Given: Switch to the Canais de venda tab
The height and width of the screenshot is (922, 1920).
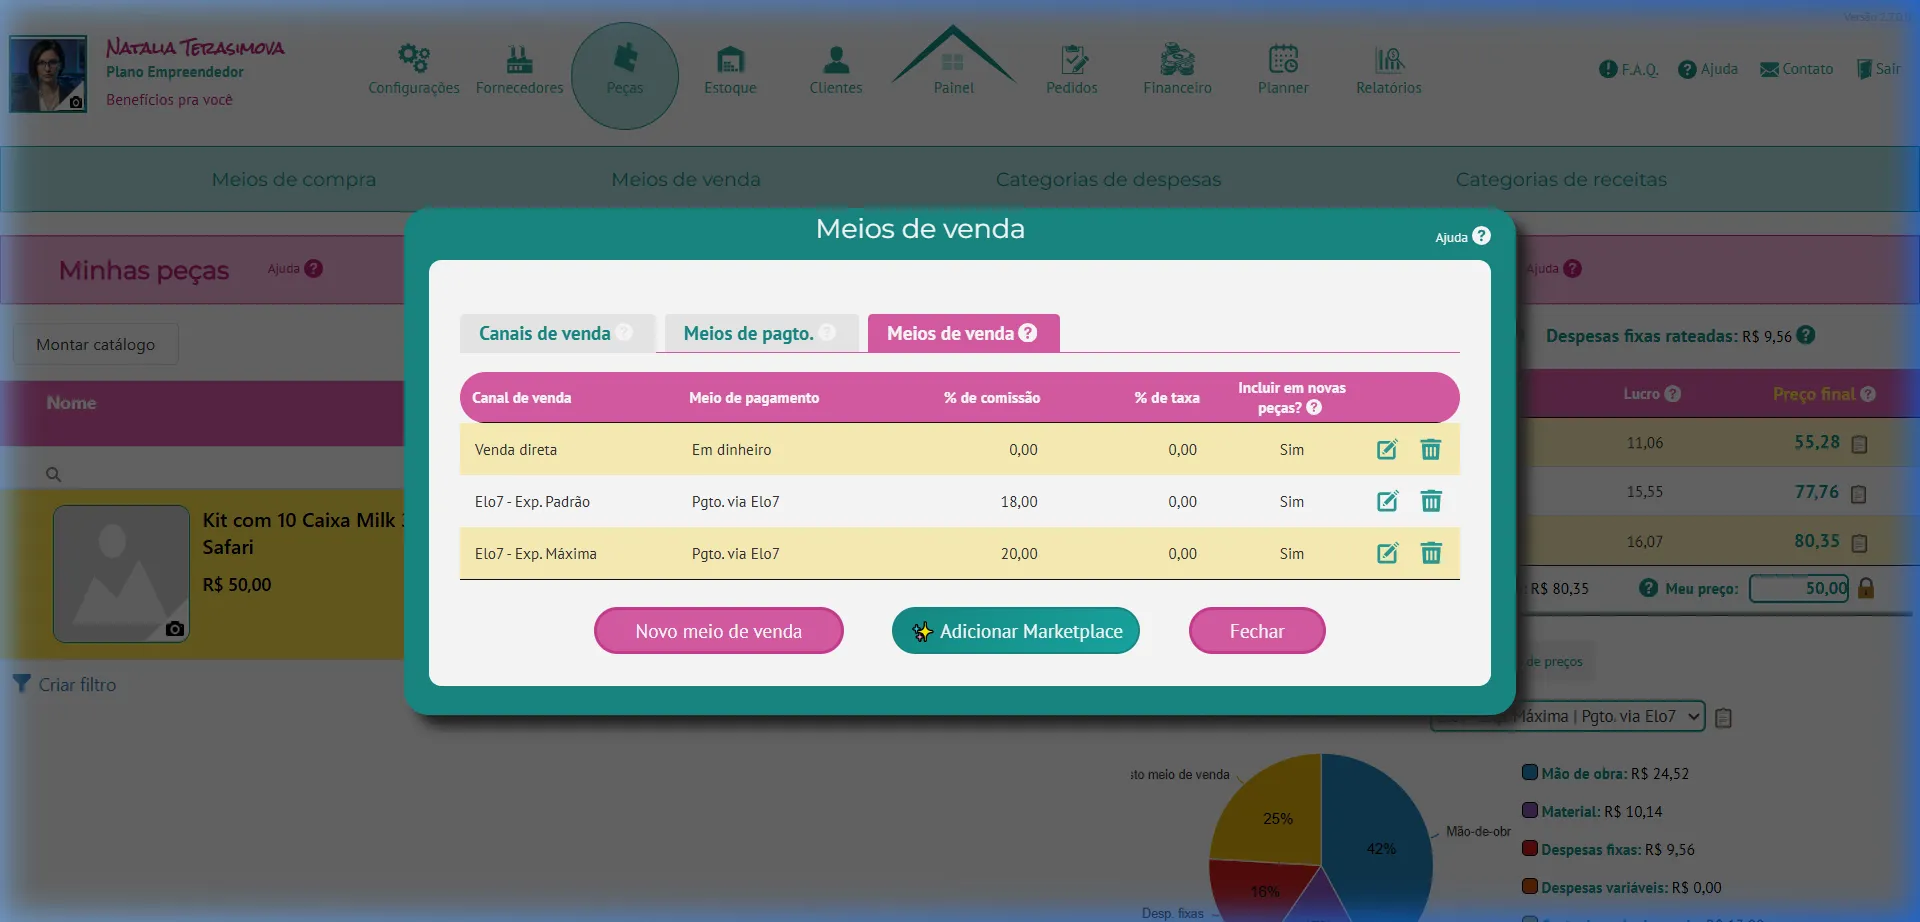Looking at the screenshot, I should click(545, 333).
